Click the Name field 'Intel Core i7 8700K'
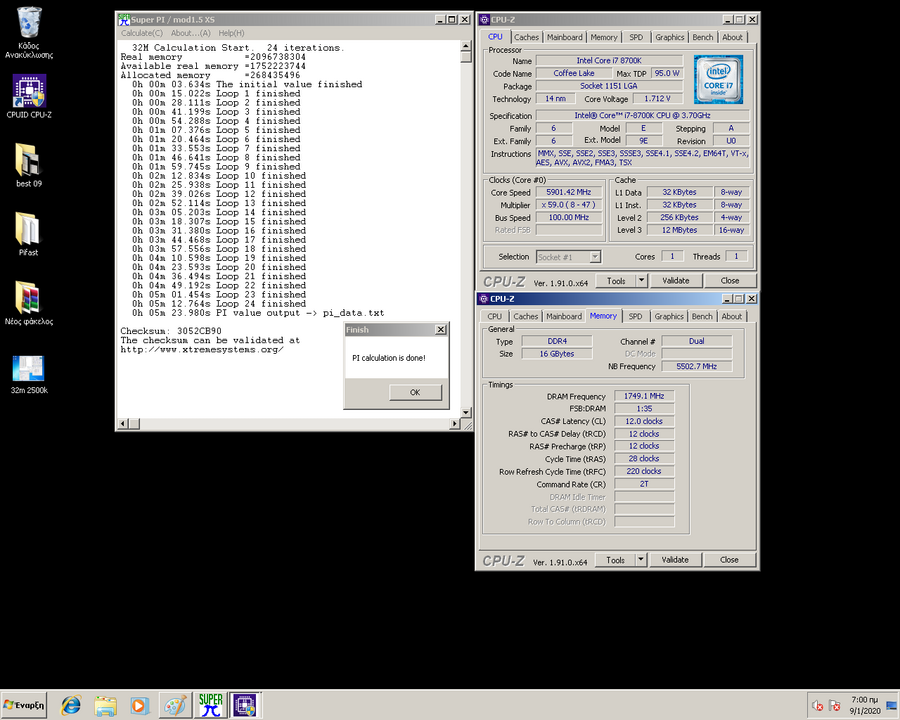Viewport: 900px width, 720px height. (609, 61)
